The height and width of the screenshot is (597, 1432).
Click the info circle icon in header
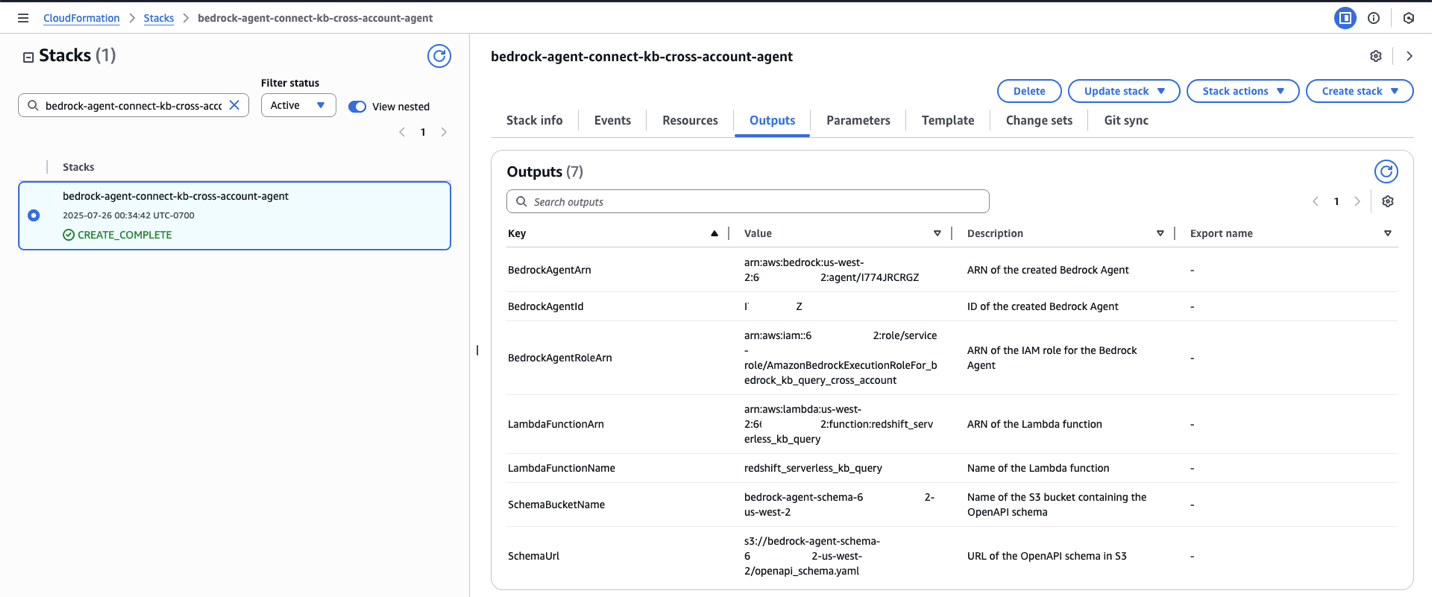(x=1374, y=18)
